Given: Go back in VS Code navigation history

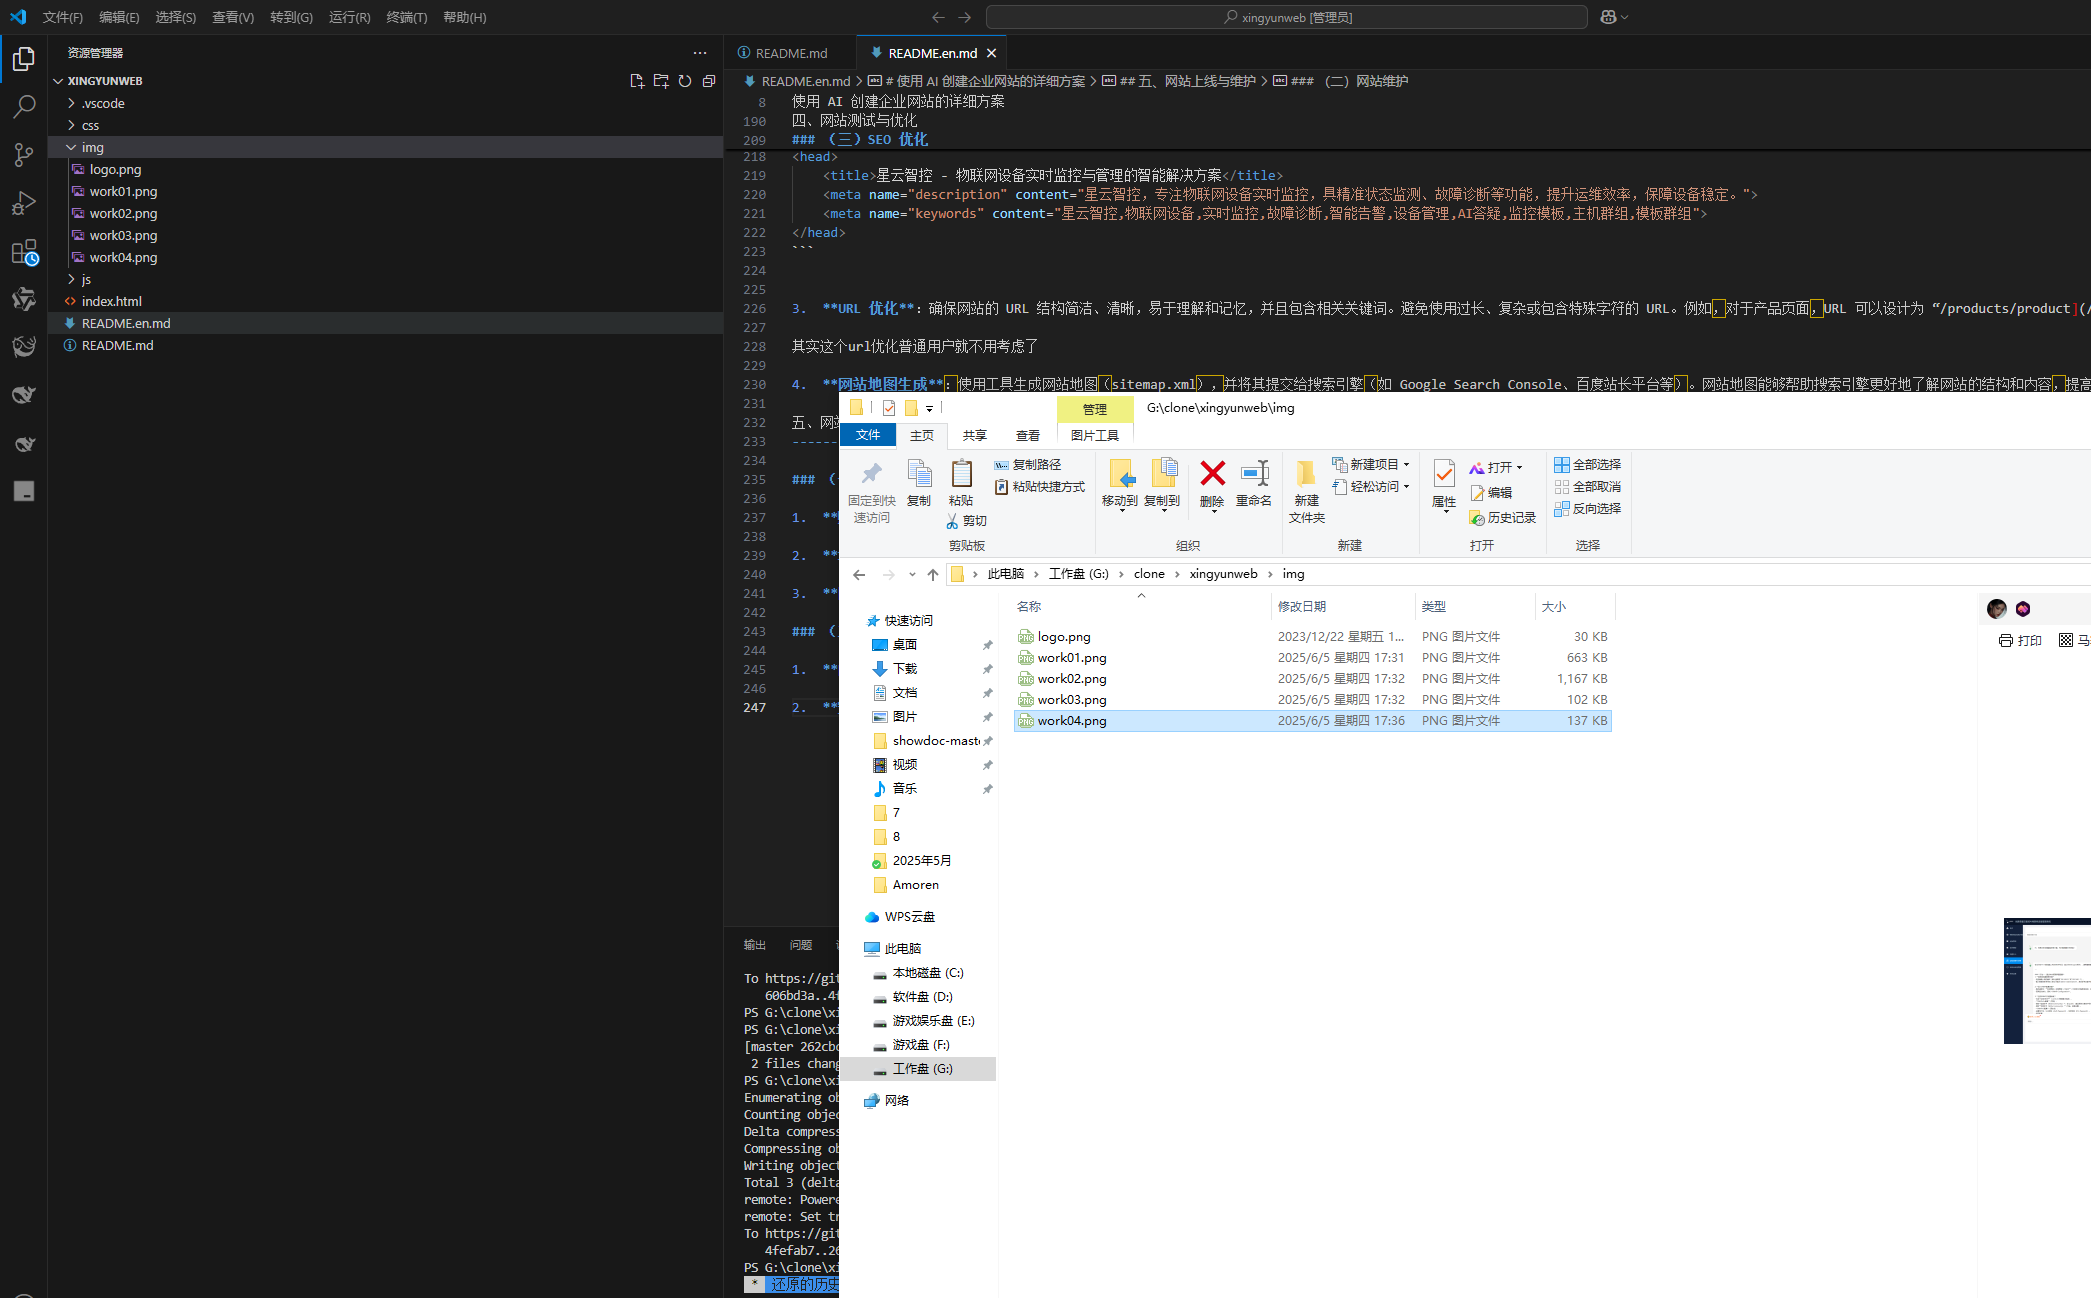Looking at the screenshot, I should pos(938,17).
